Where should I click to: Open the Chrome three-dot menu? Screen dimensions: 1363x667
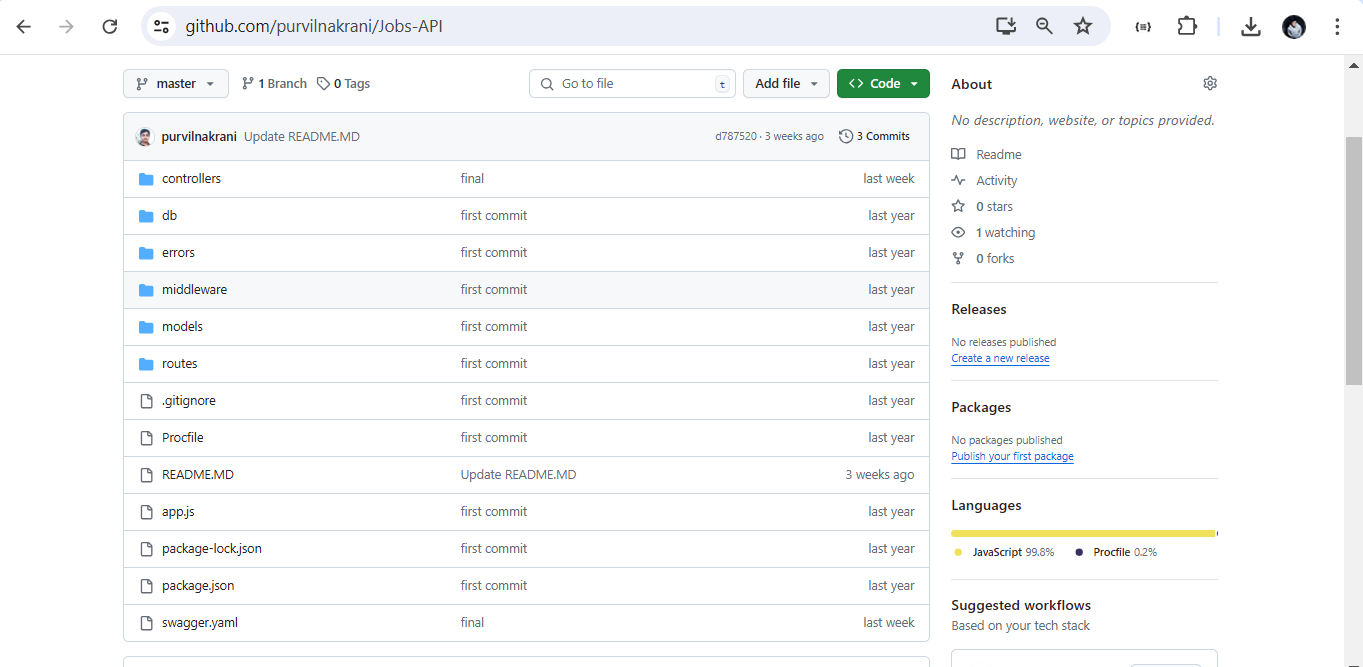pos(1337,27)
